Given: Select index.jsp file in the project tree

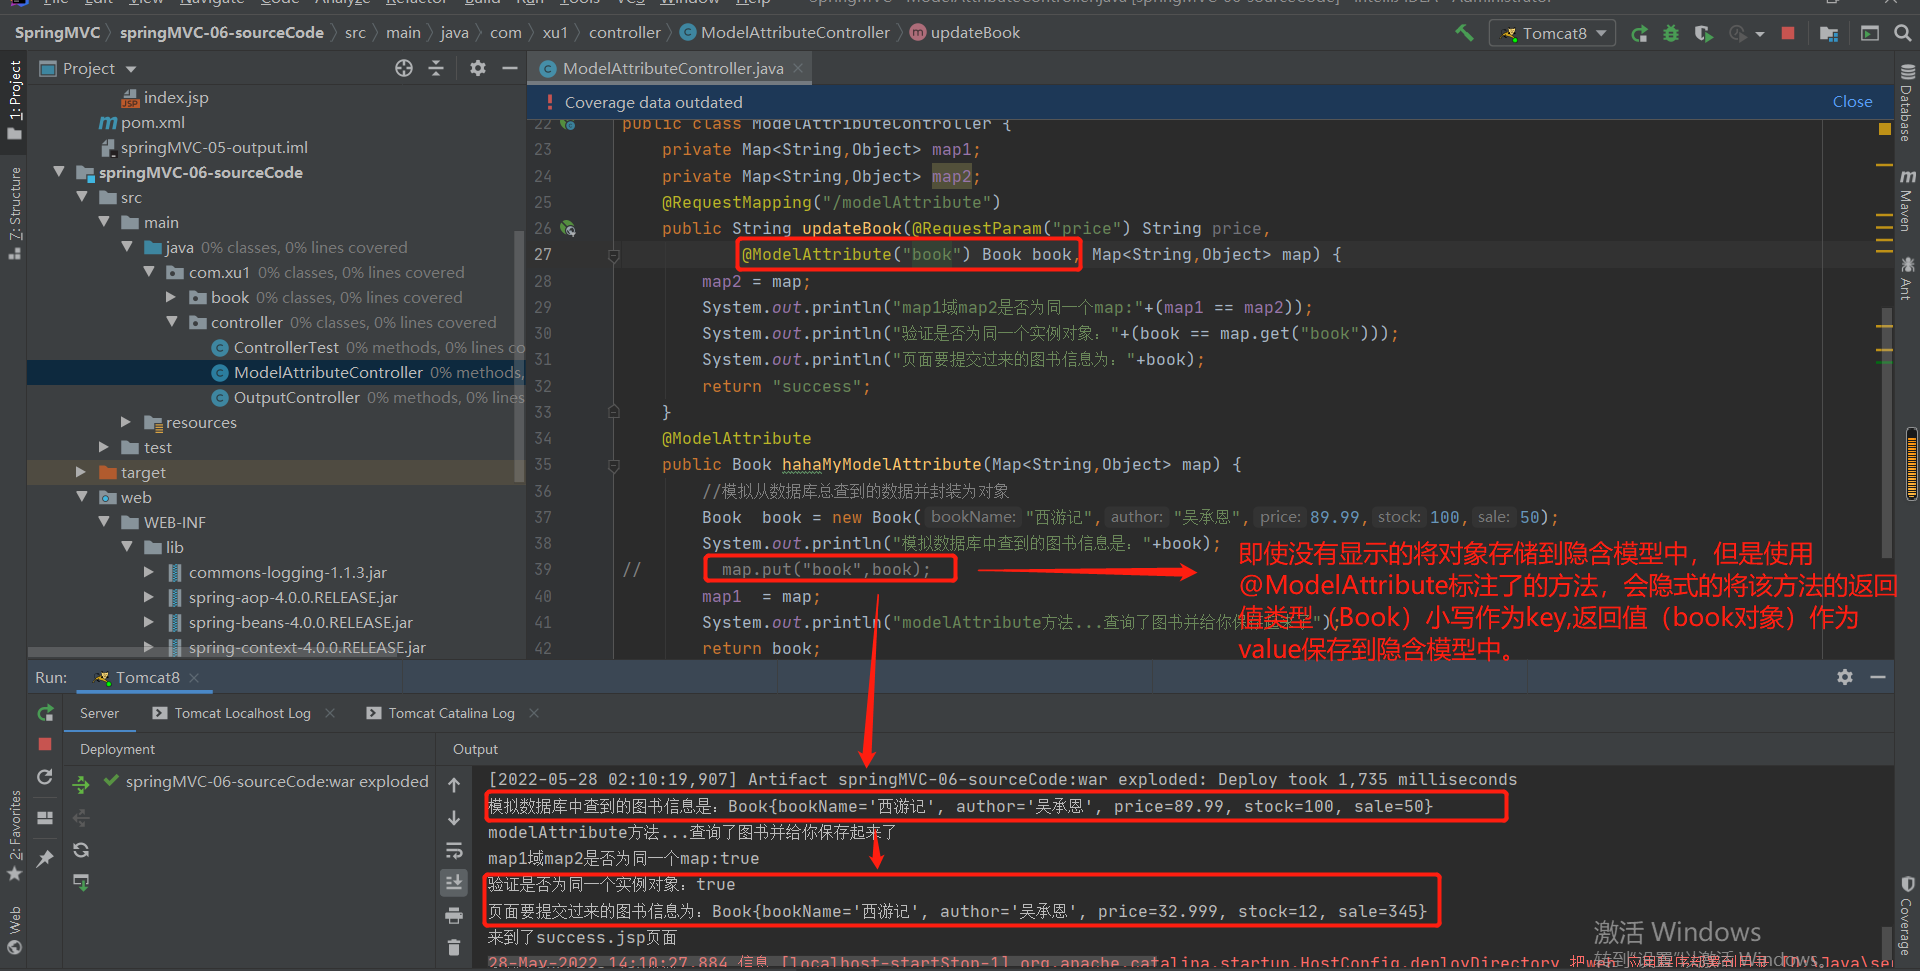Looking at the screenshot, I should click(x=165, y=97).
